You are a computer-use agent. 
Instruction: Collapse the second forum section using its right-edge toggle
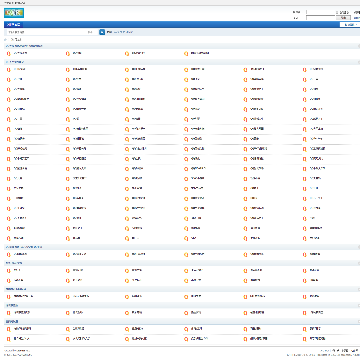point(359,62)
